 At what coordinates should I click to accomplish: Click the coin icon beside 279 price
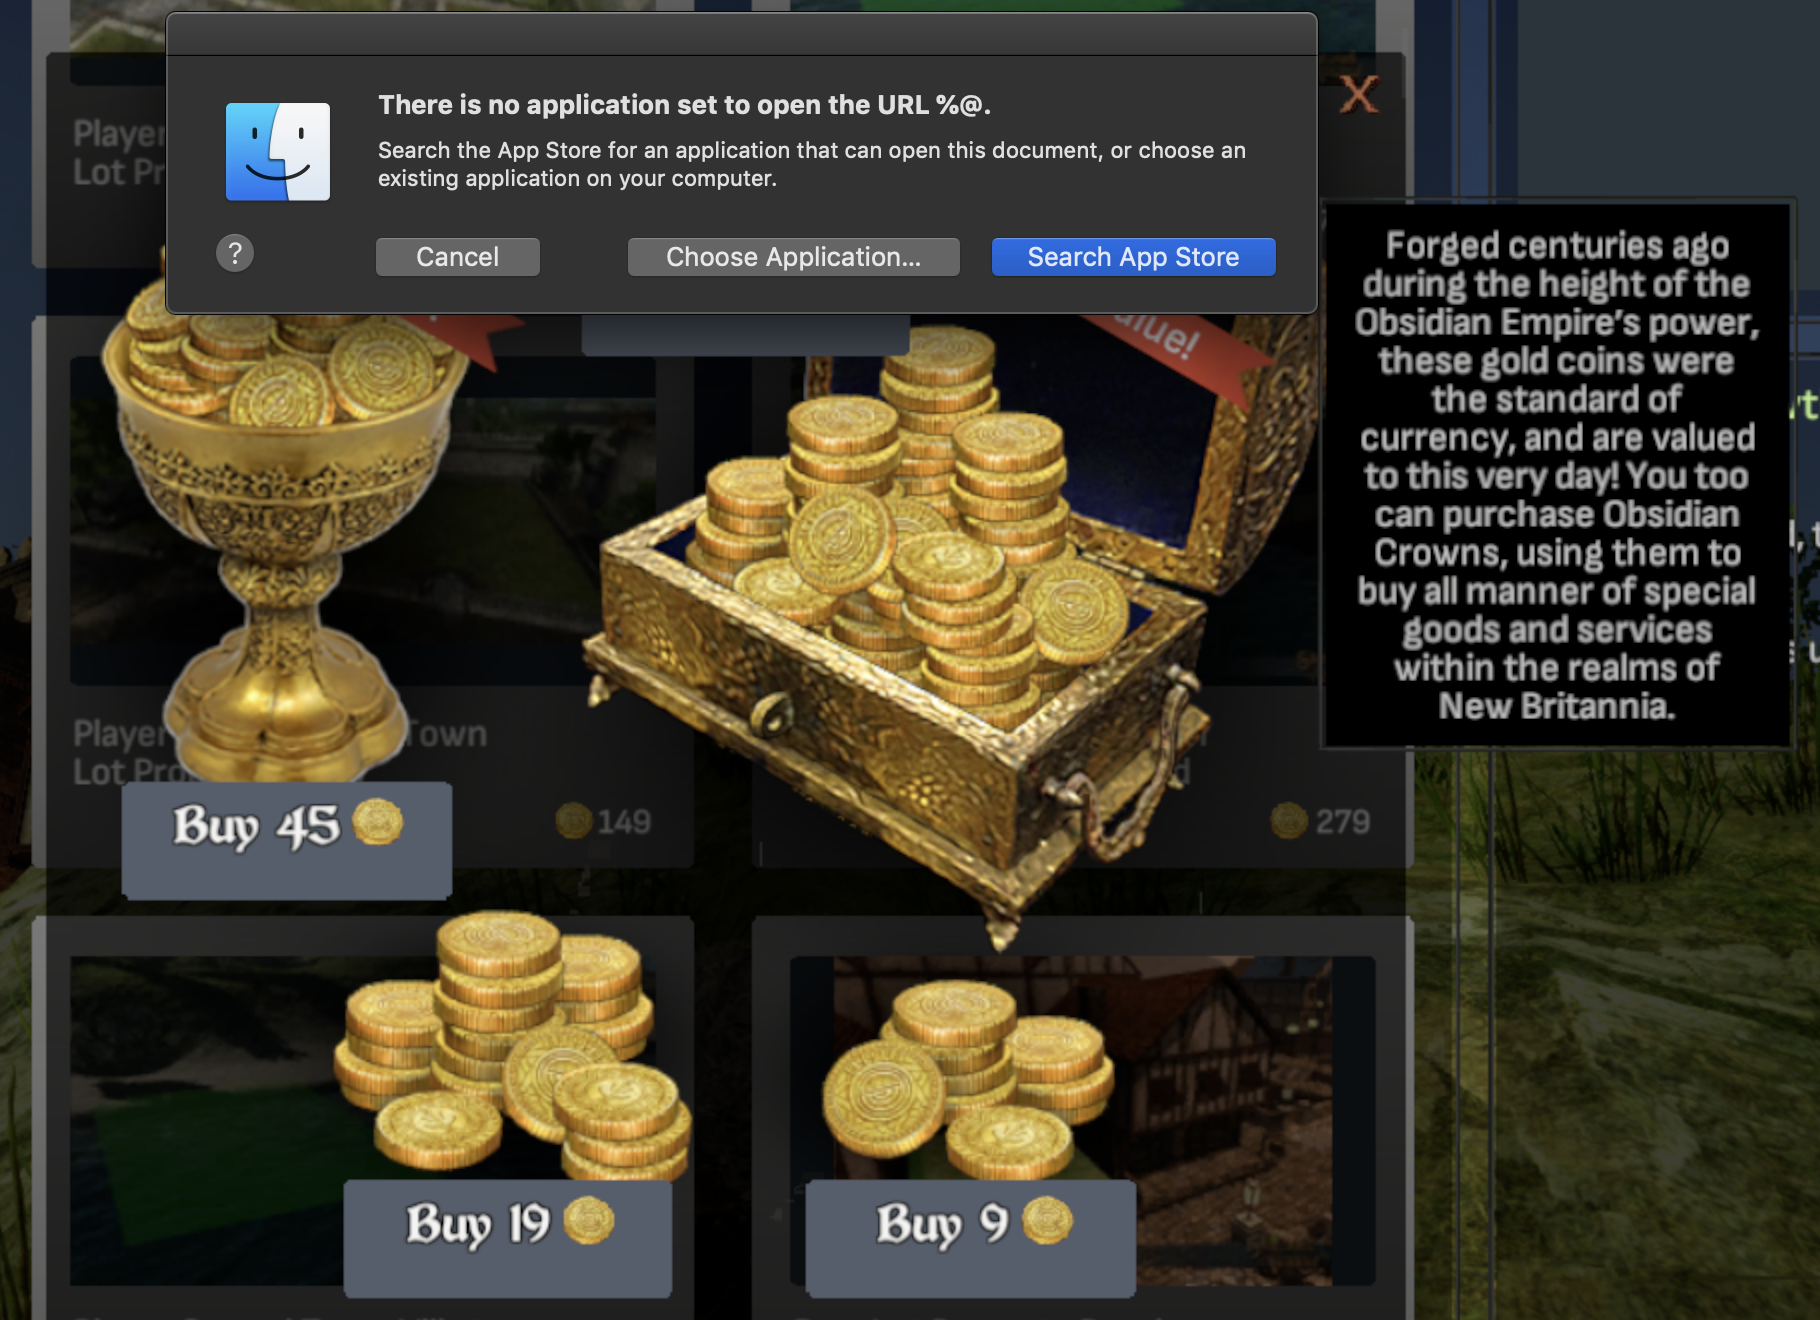pos(1289,821)
